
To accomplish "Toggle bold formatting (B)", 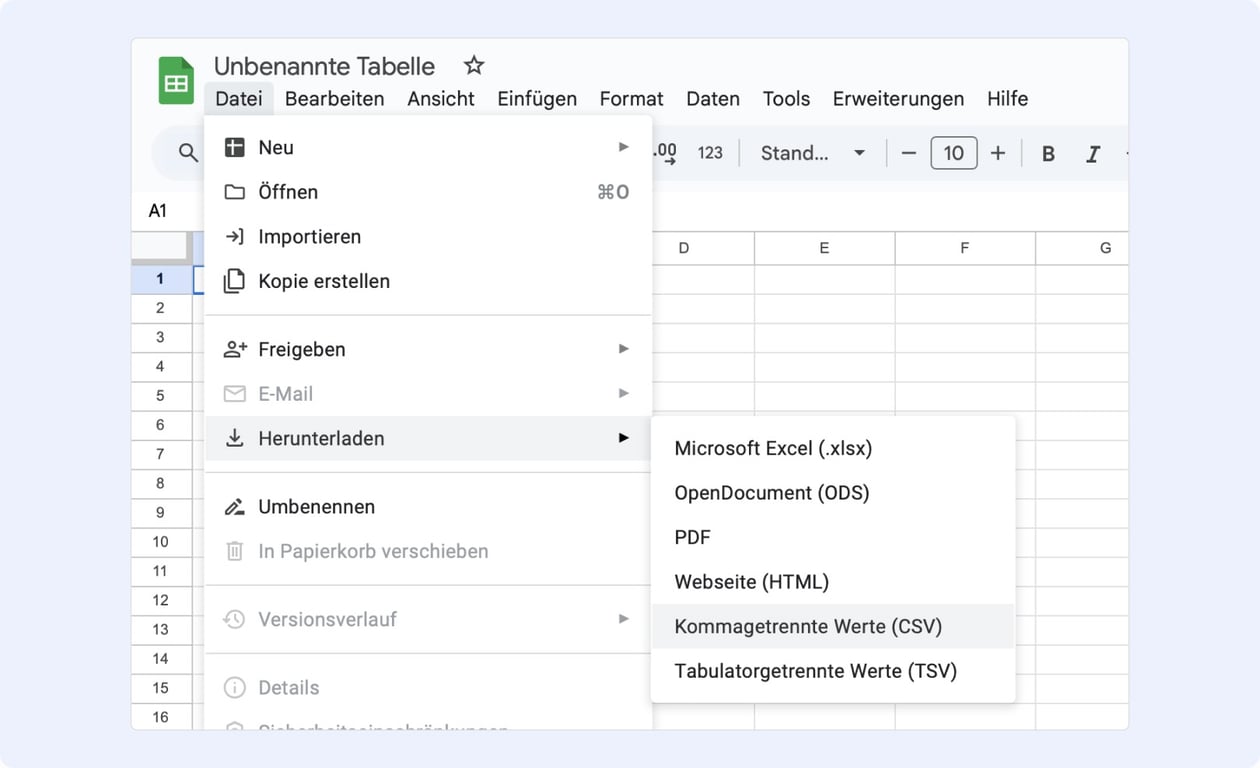I will [x=1048, y=154].
